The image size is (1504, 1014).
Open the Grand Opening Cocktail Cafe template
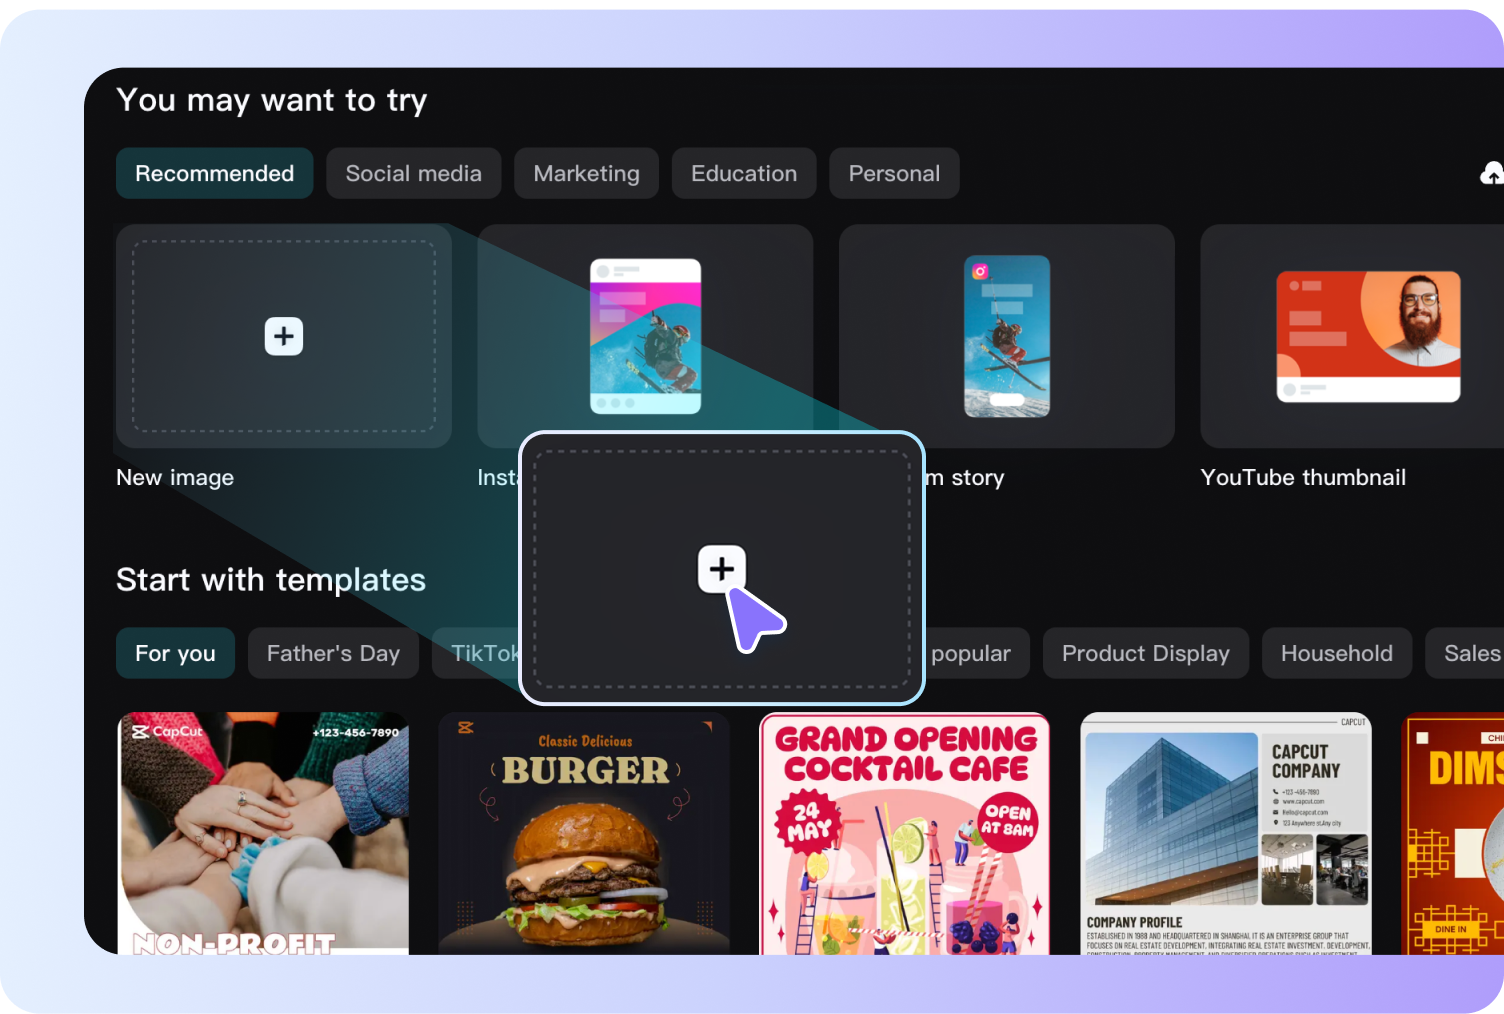905,833
